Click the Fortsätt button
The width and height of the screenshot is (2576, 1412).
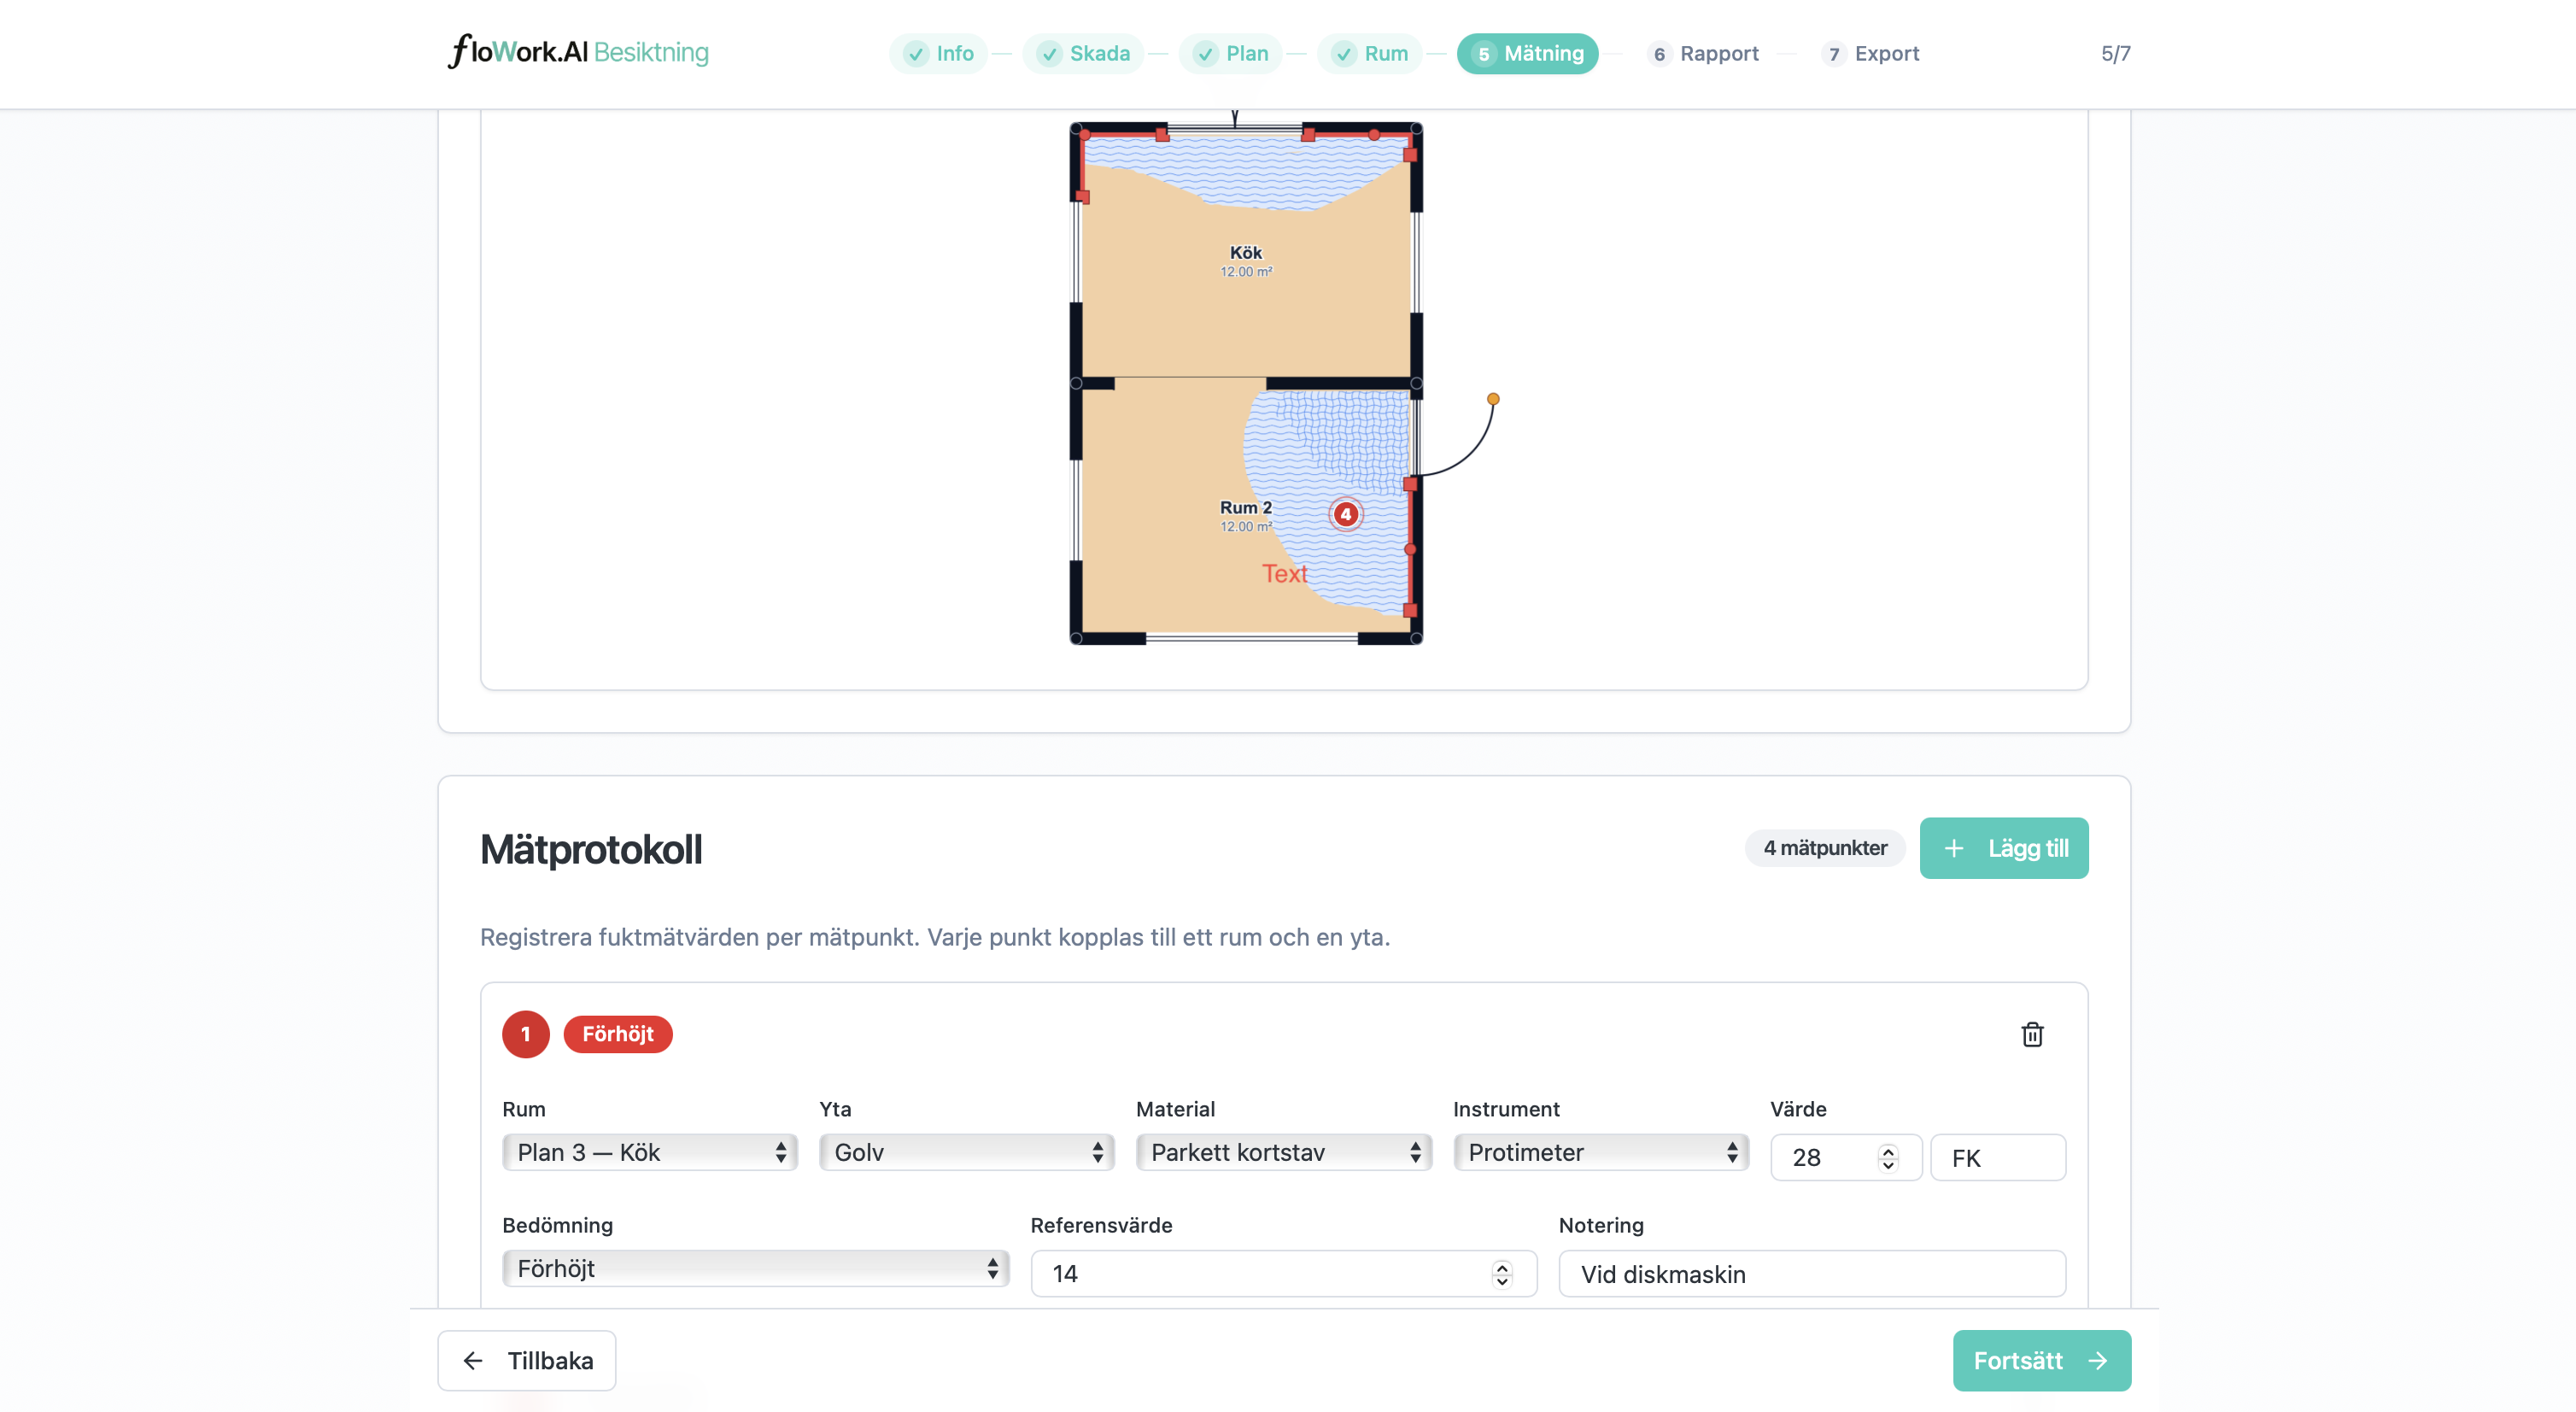click(2042, 1360)
